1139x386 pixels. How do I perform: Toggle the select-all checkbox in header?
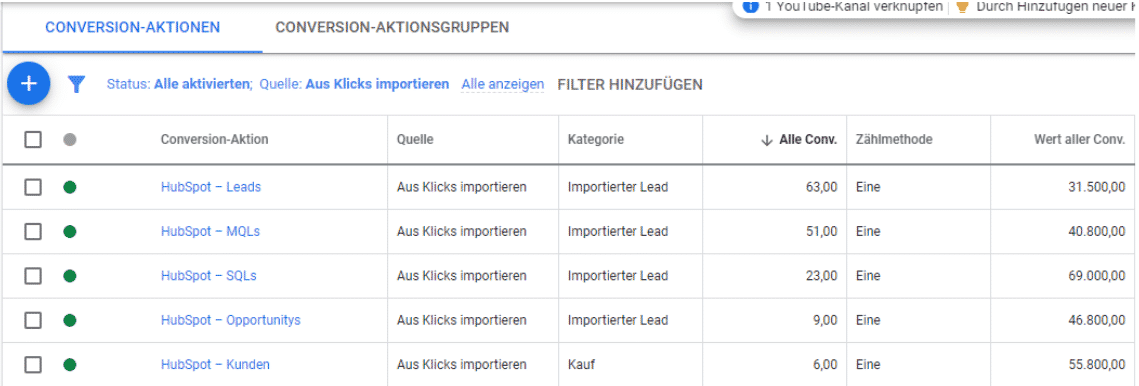[x=33, y=139]
